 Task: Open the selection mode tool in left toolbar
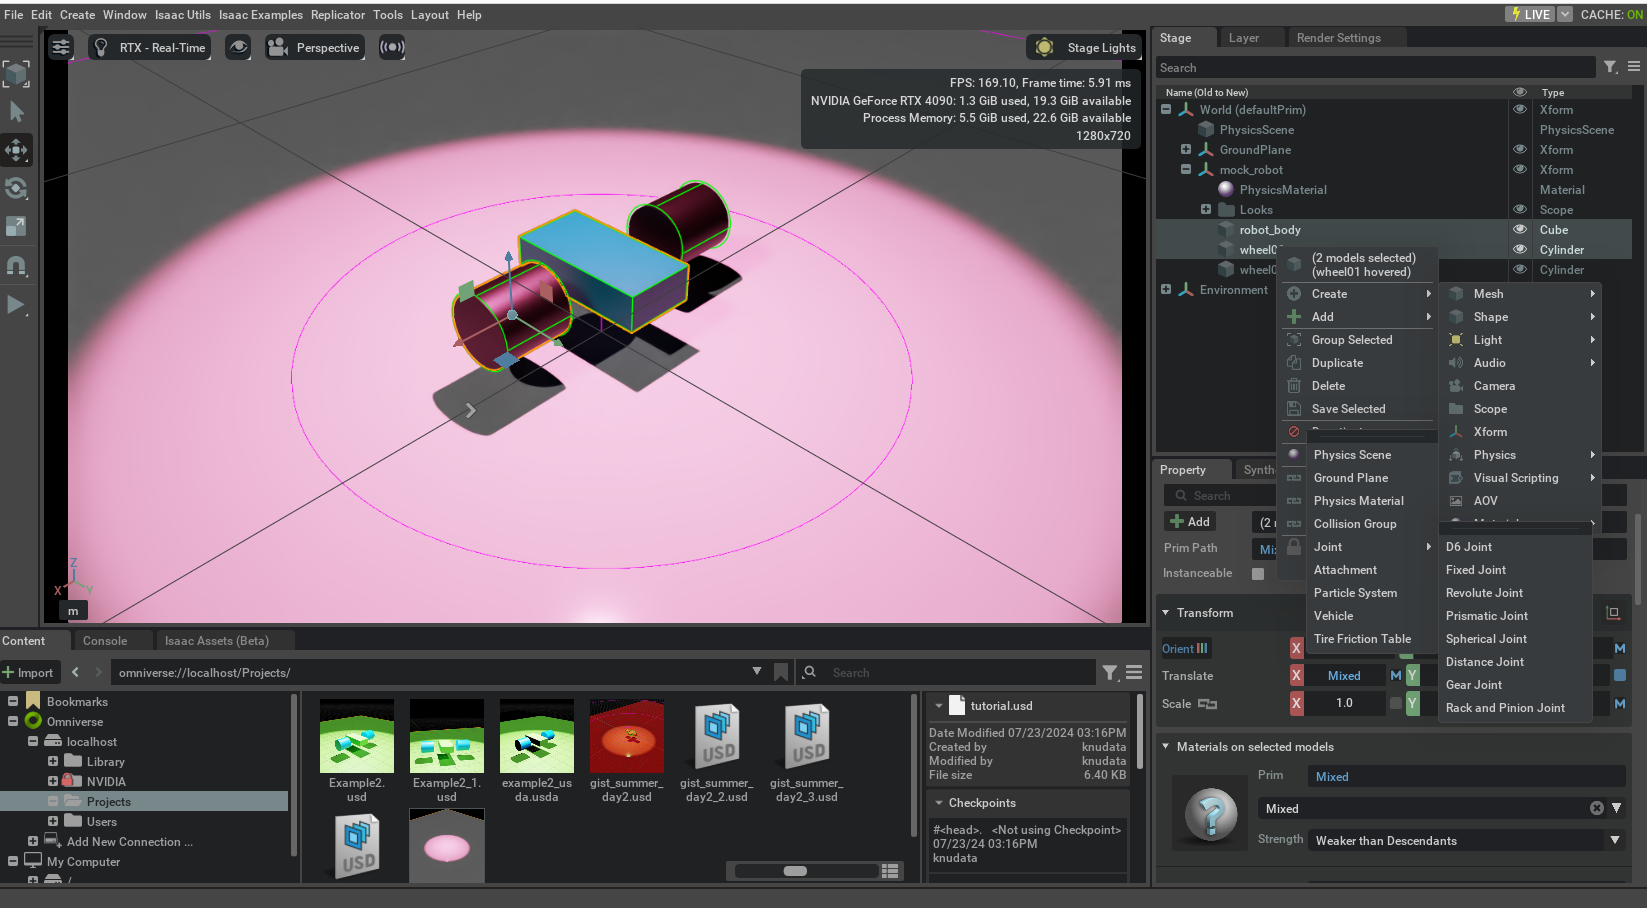point(16,74)
